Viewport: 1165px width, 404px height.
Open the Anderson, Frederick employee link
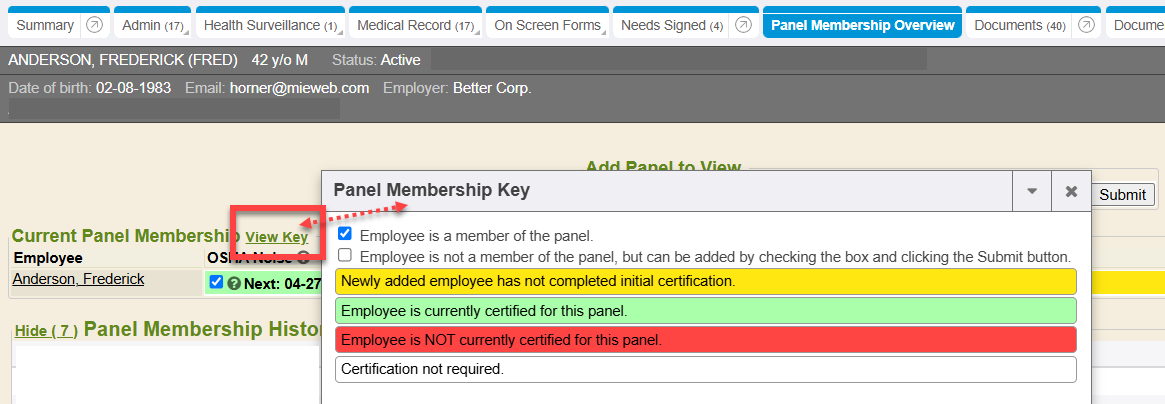78,280
